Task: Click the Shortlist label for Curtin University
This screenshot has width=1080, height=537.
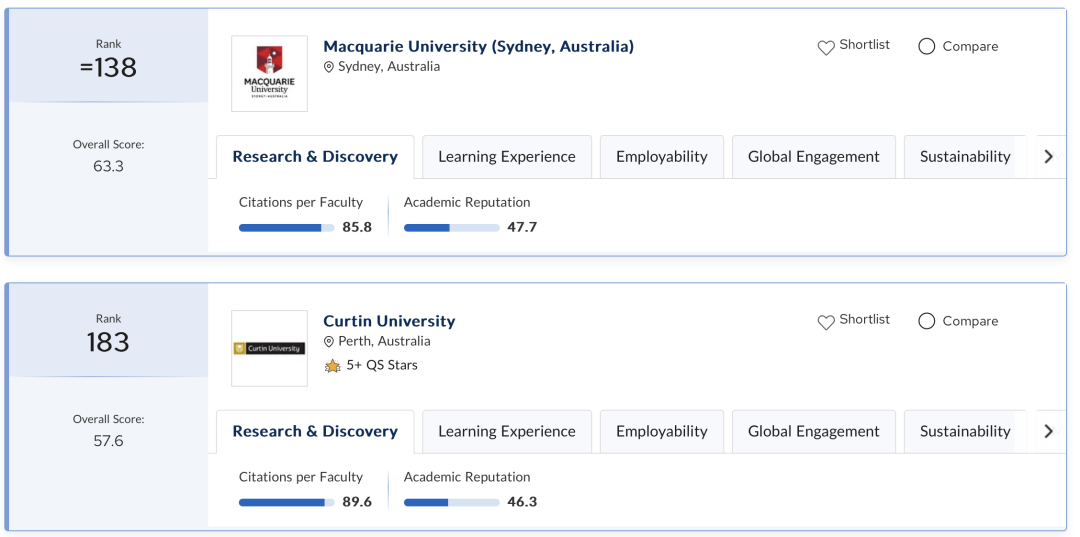Action: click(864, 319)
